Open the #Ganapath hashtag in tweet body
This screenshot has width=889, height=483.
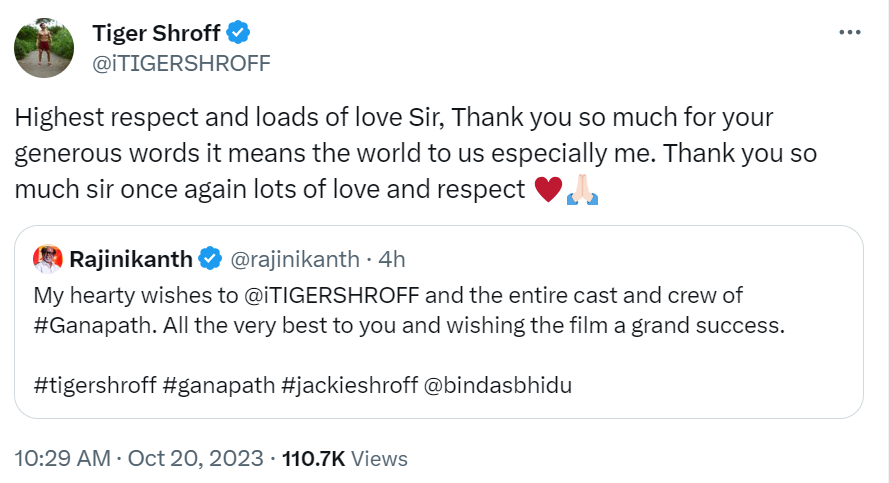85,325
